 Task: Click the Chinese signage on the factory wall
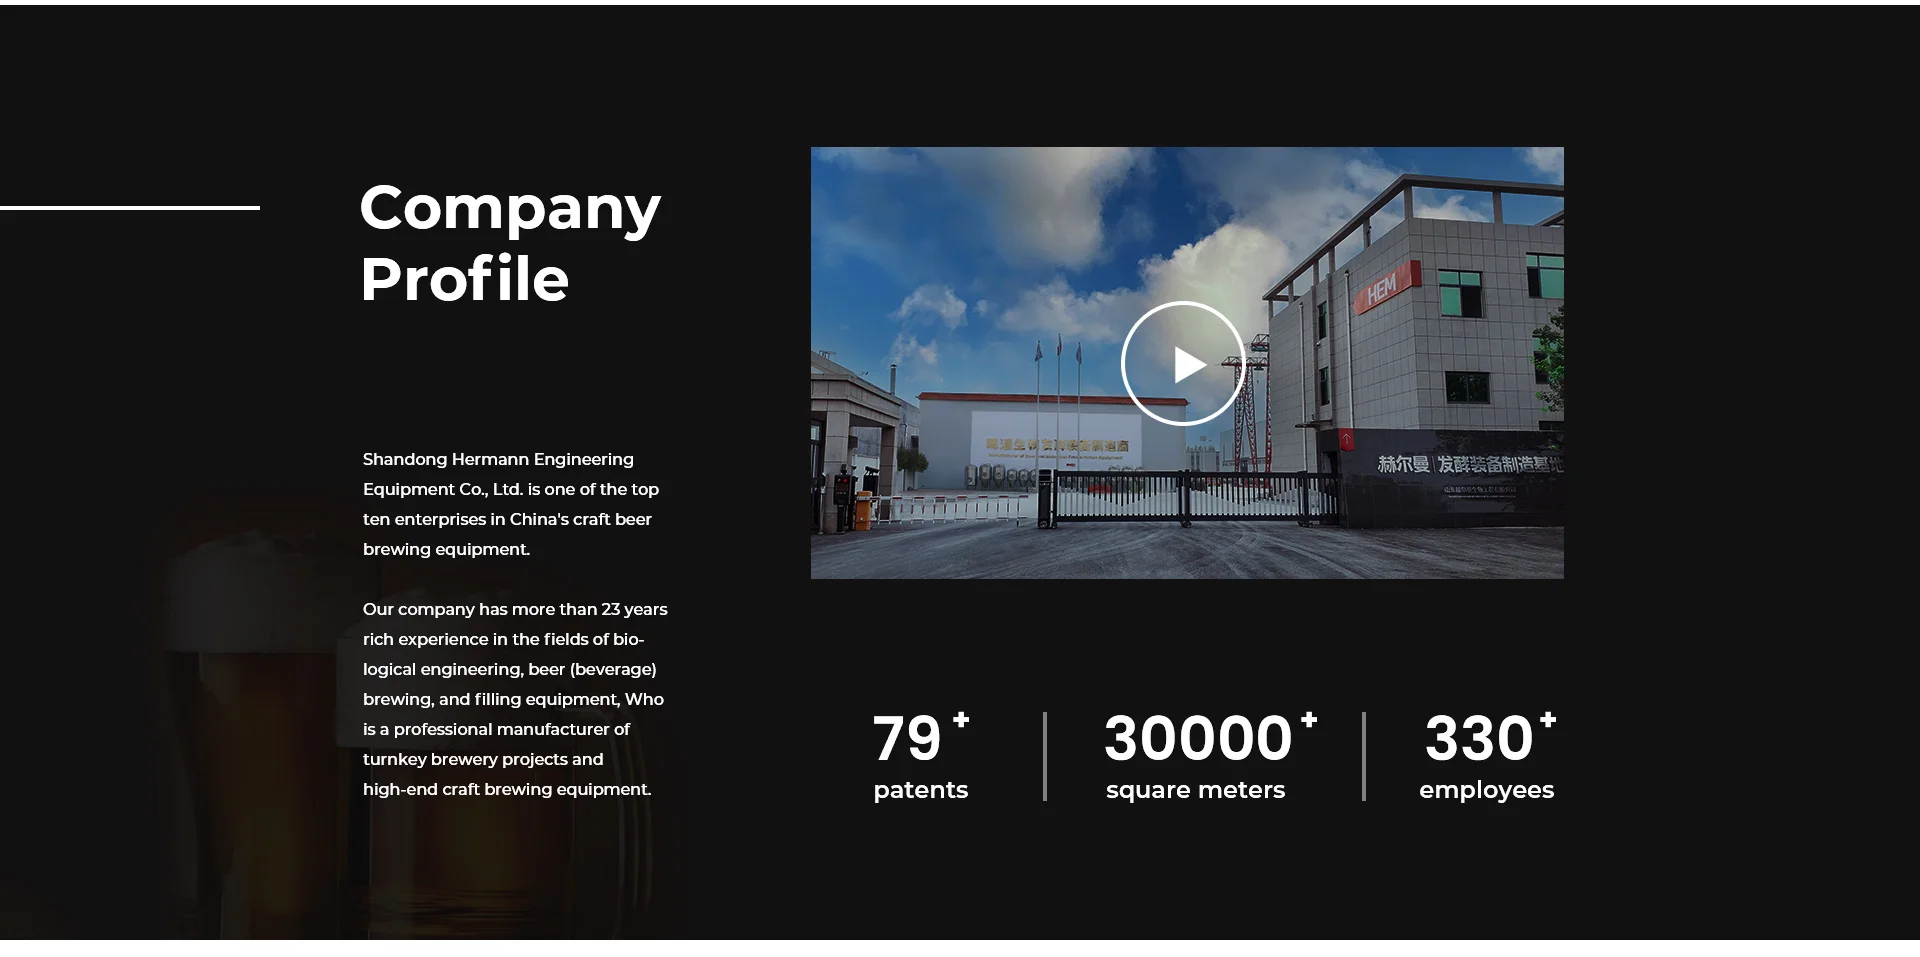pyautogui.click(x=1466, y=464)
